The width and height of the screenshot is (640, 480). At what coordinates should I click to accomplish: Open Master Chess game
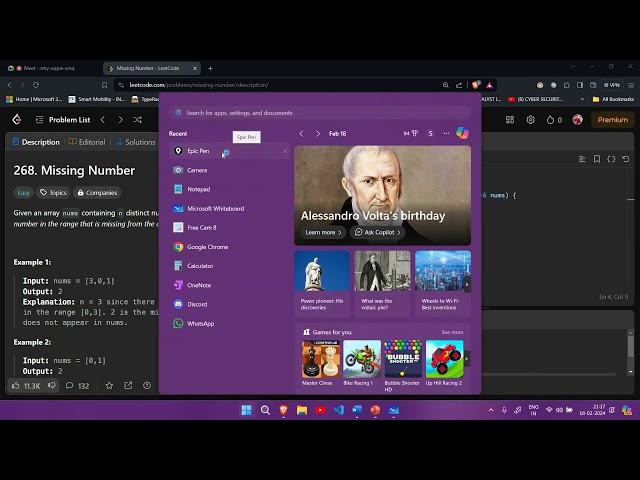point(321,363)
